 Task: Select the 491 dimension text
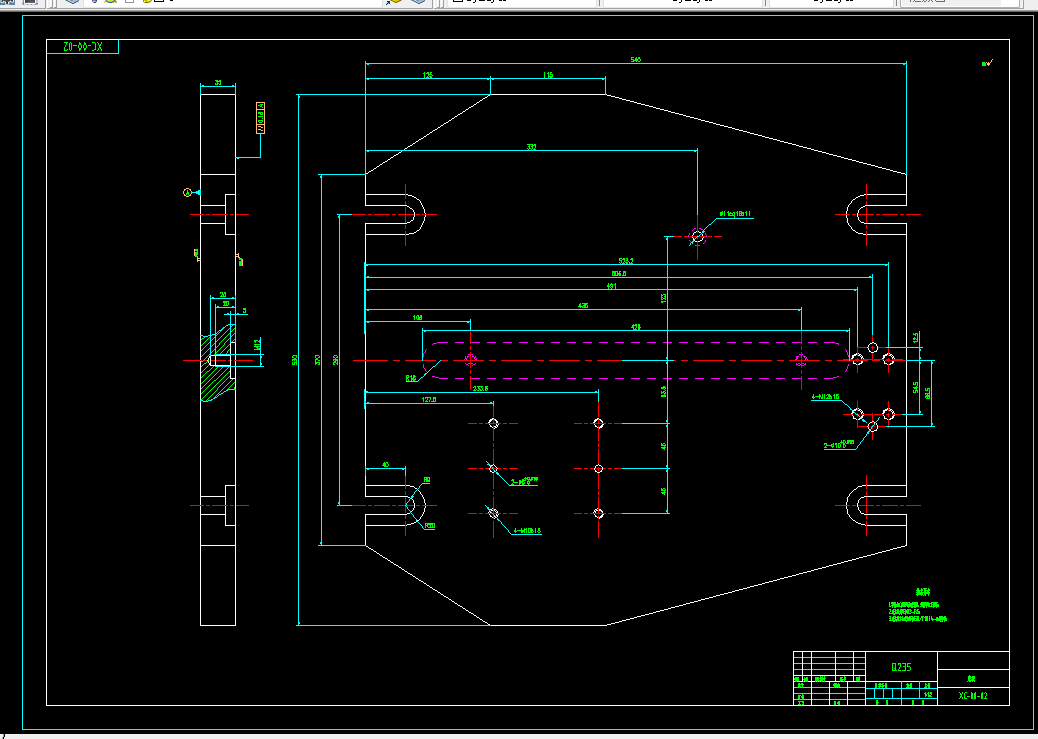point(611,286)
